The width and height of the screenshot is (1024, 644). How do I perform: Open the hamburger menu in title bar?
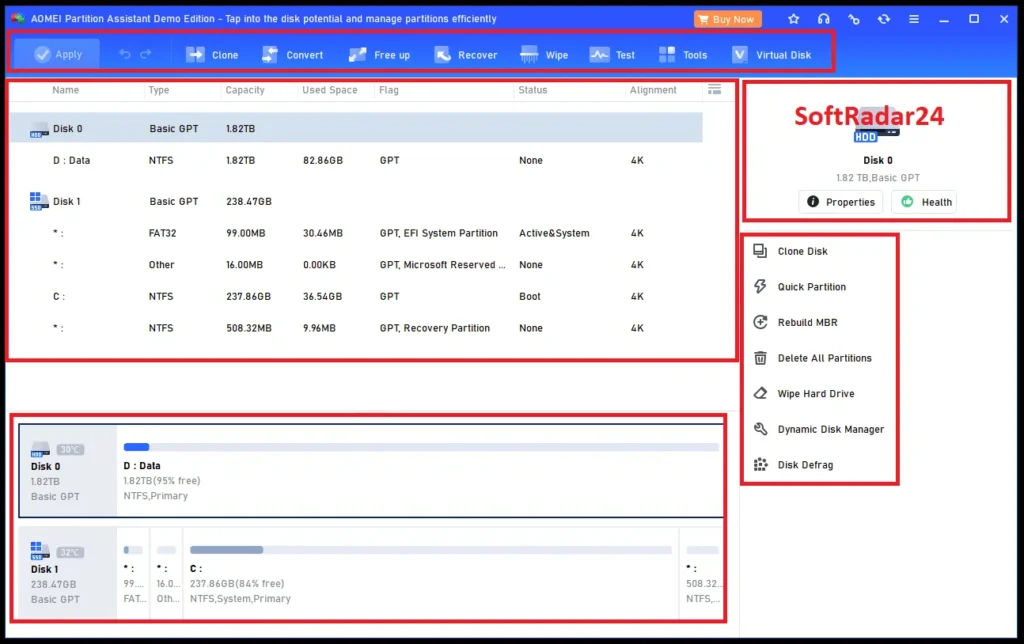pyautogui.click(x=914, y=19)
